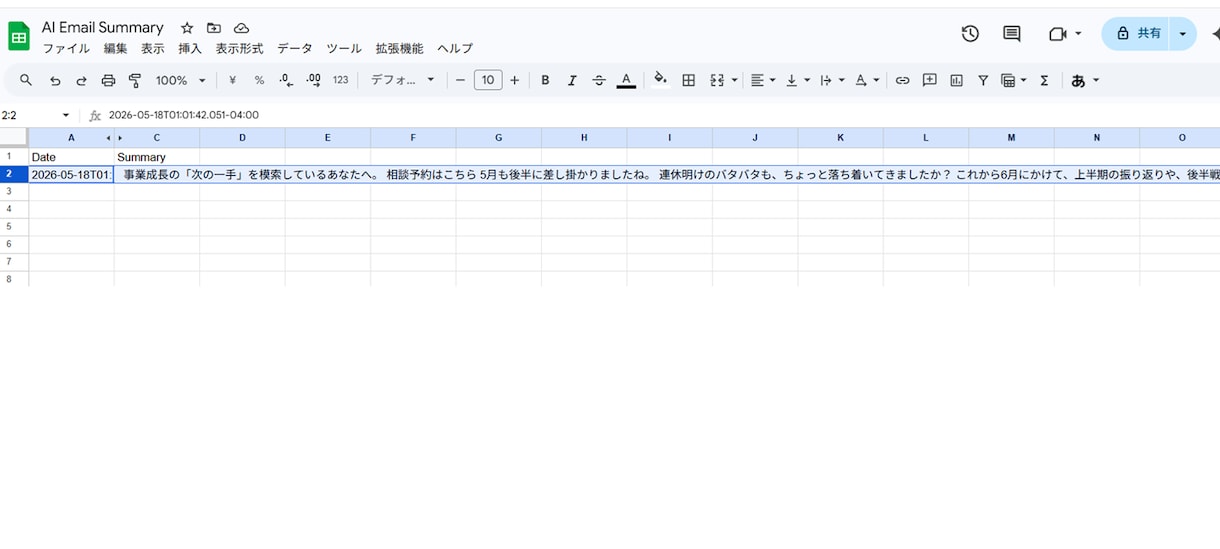The image size is (1220, 549).
Task: Open the fill color picker
Action: tap(660, 80)
